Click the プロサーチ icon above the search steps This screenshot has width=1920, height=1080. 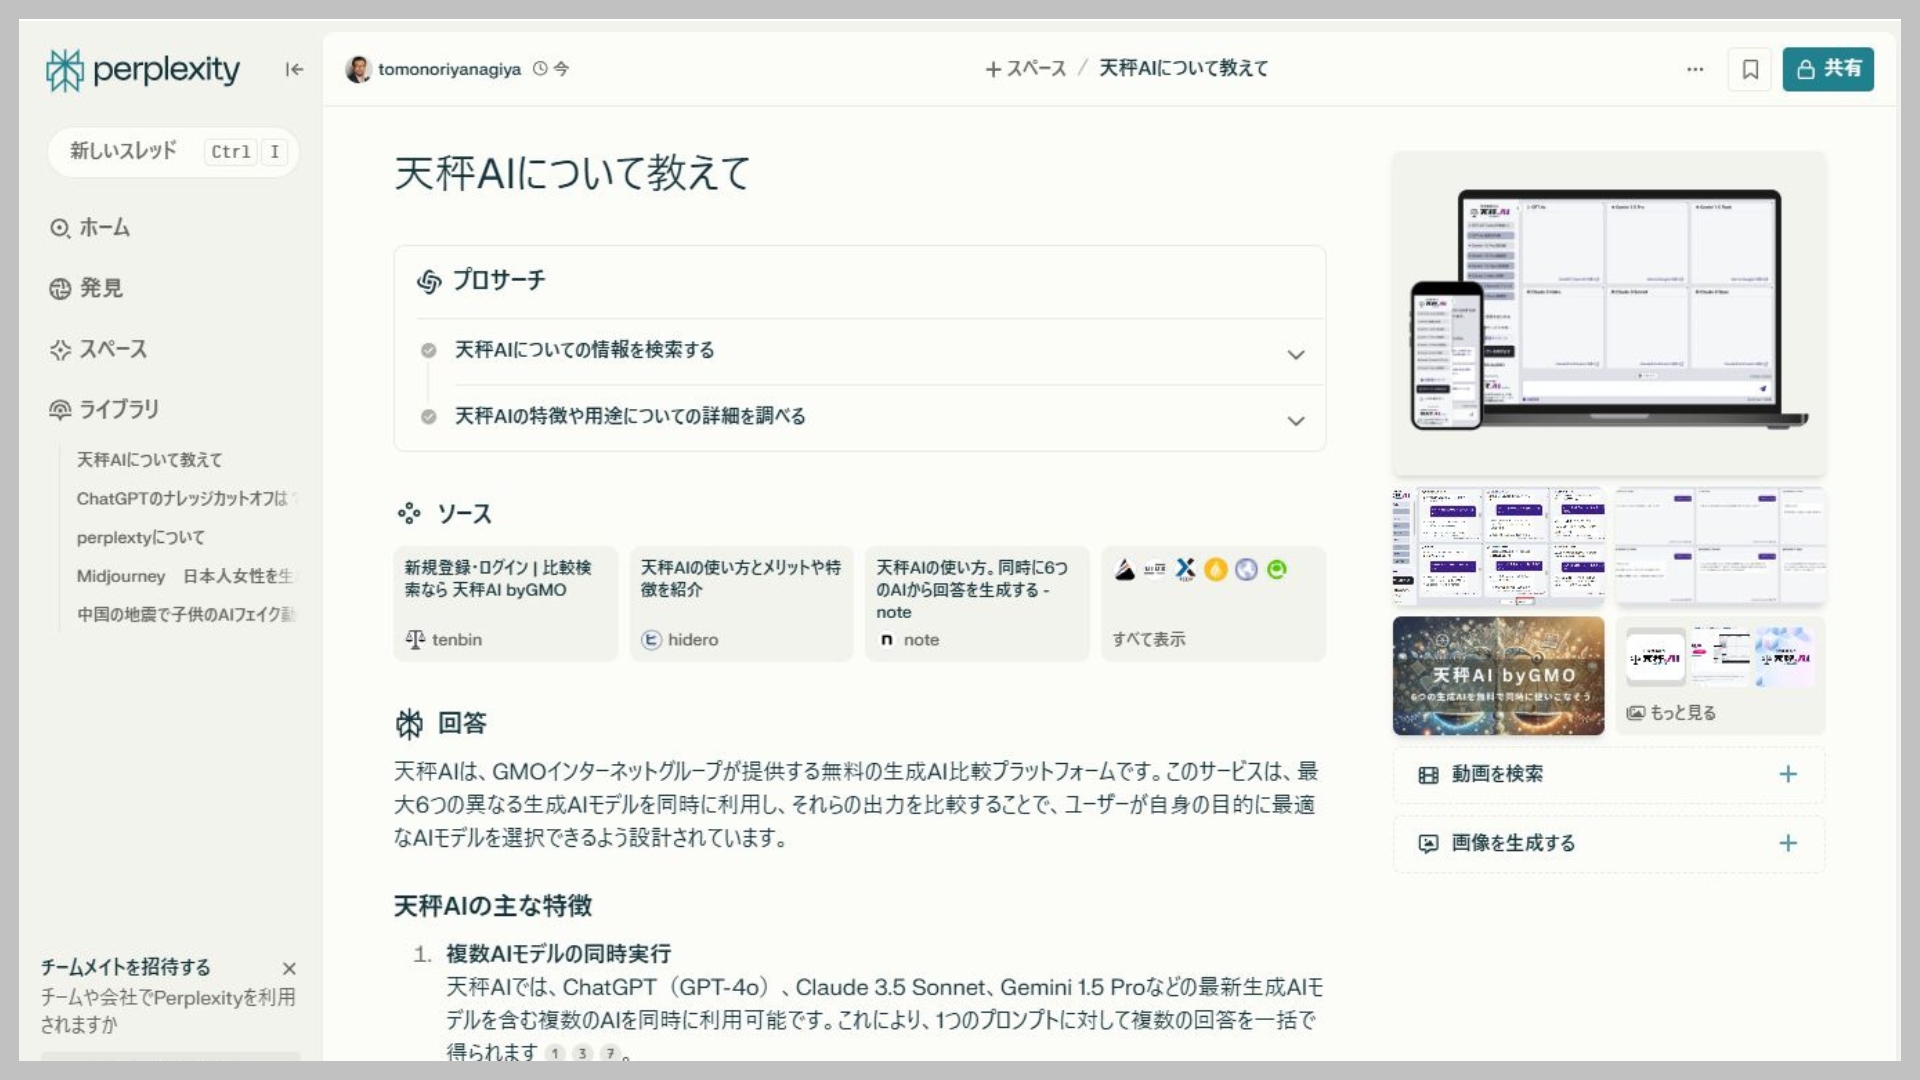point(430,281)
